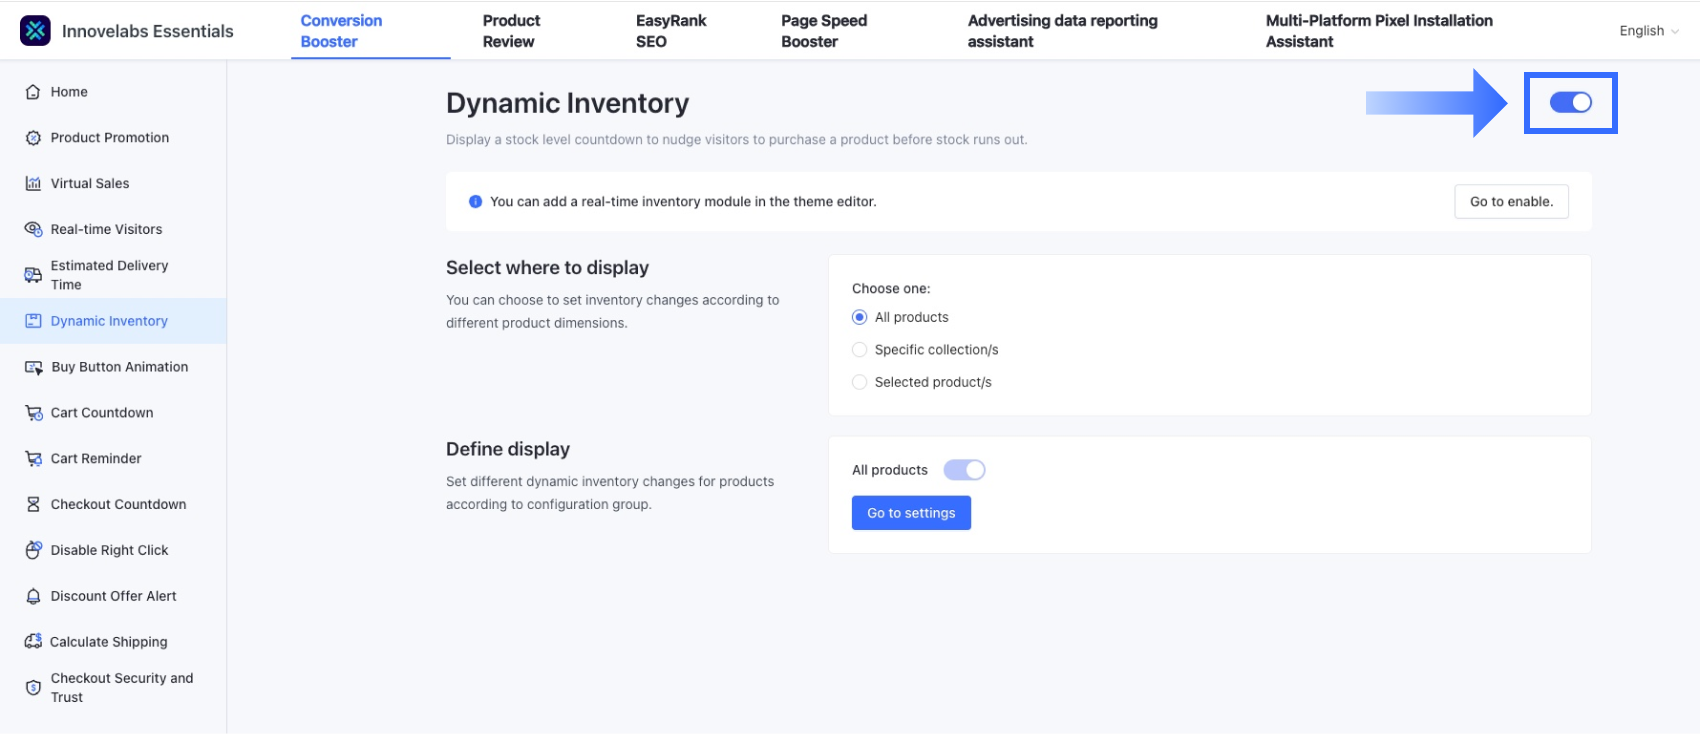Select the Specific collection/s radio option
The image size is (1700, 734).
pyautogui.click(x=860, y=350)
